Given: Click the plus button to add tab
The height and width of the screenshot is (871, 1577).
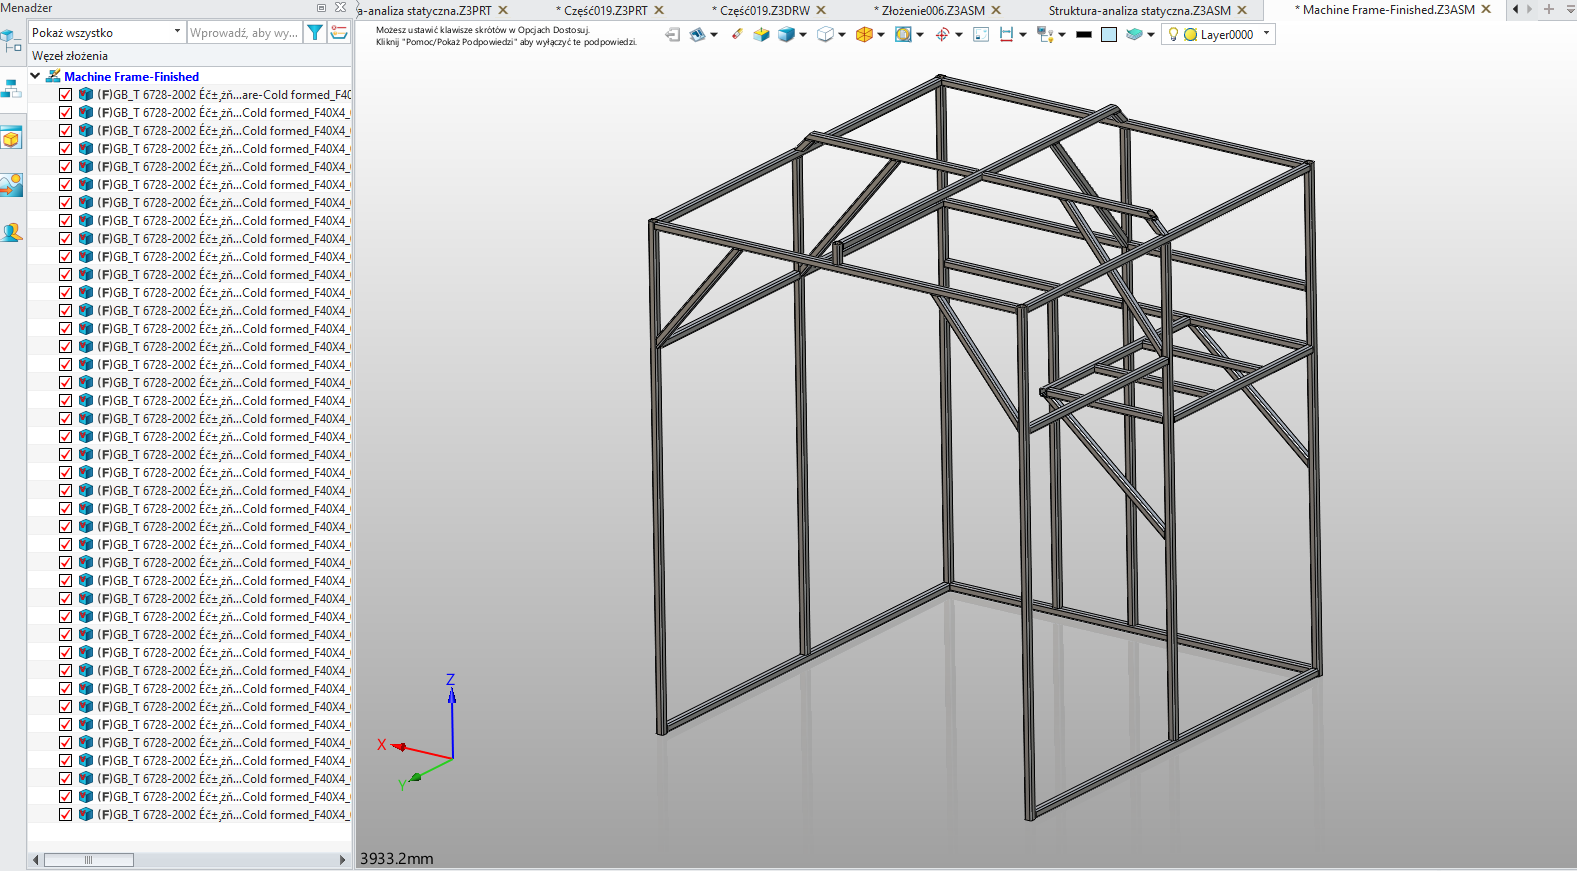Looking at the screenshot, I should [x=1549, y=9].
